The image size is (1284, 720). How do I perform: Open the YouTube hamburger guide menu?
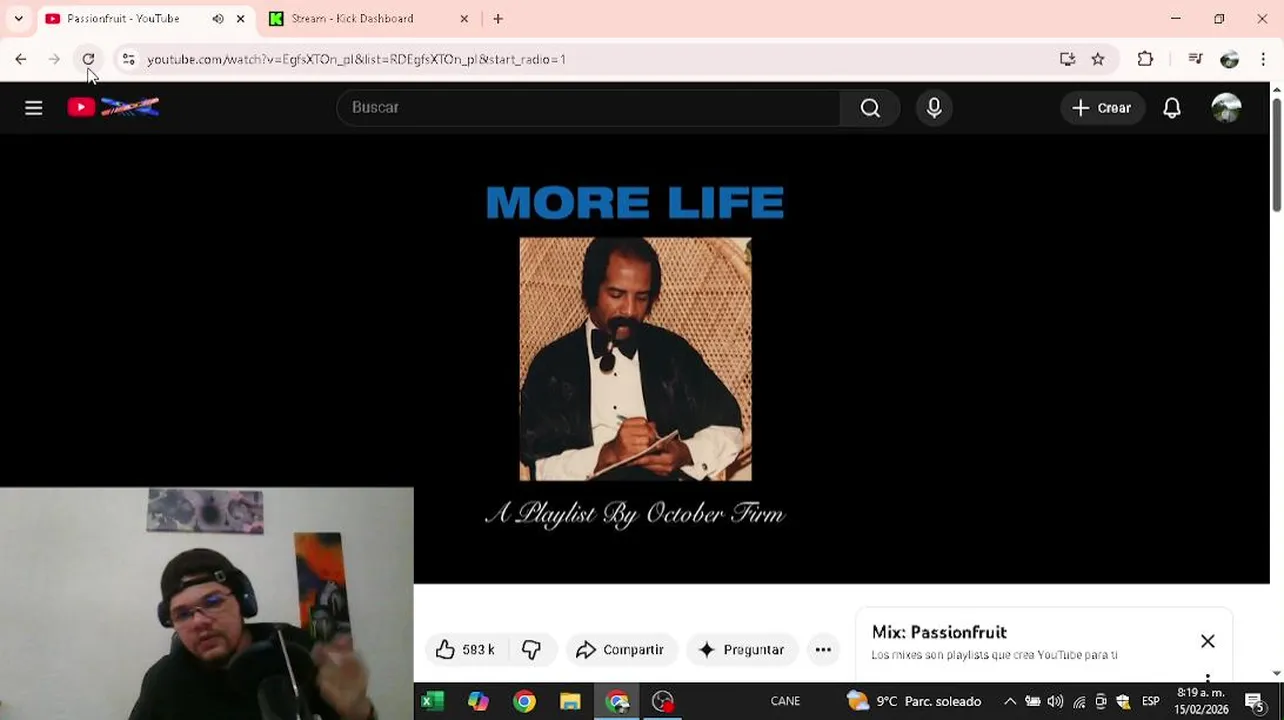pos(34,108)
